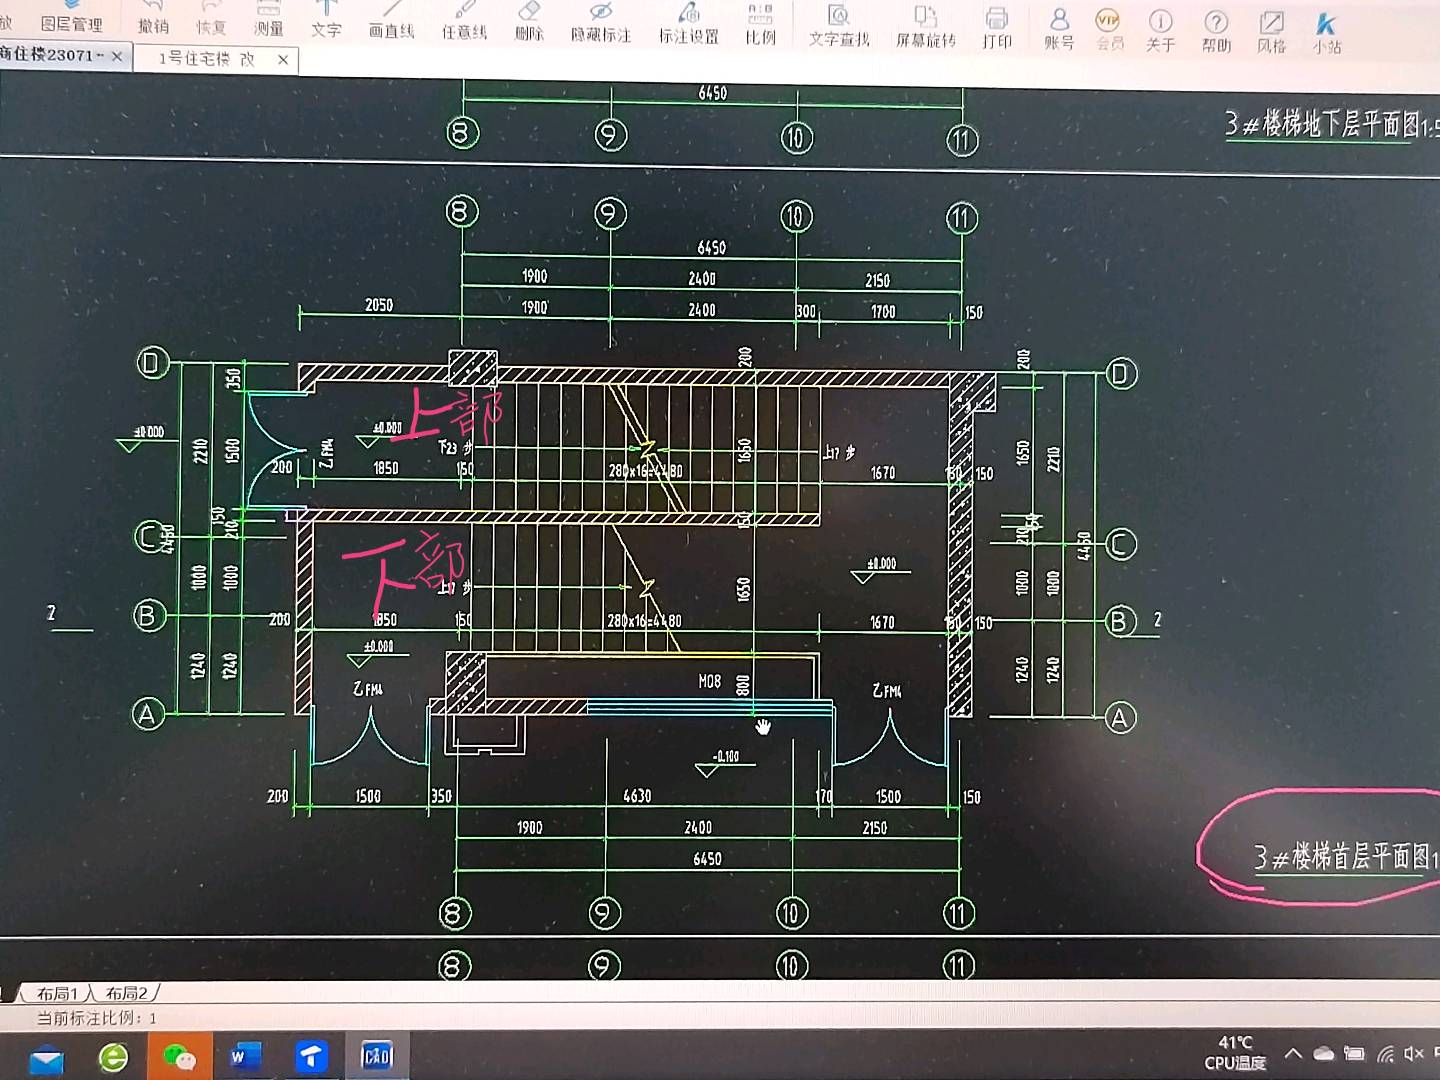Click the muted volume tray icon
This screenshot has width=1440, height=1080.
1414,1053
